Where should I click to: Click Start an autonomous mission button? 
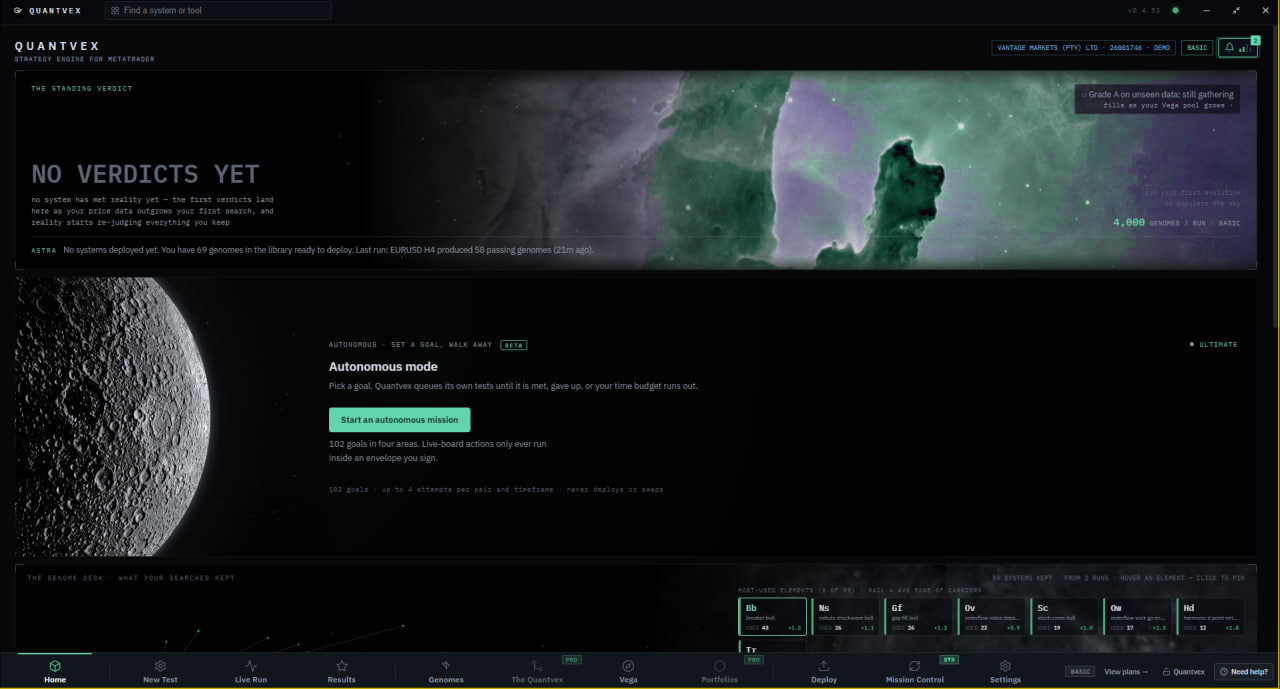point(400,420)
